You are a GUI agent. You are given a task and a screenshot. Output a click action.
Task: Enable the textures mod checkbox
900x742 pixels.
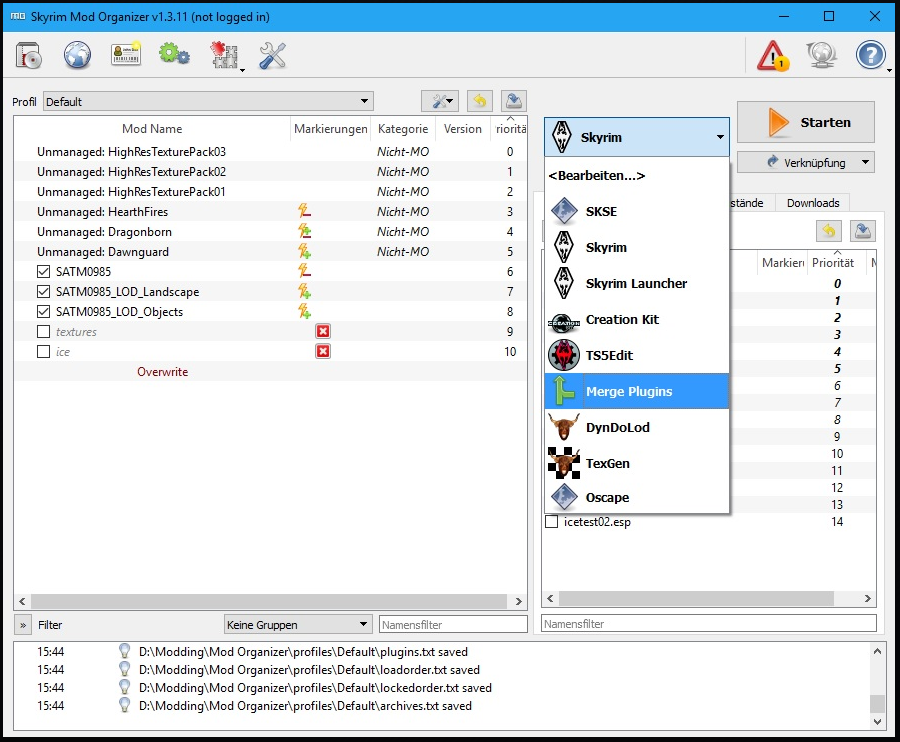(43, 332)
